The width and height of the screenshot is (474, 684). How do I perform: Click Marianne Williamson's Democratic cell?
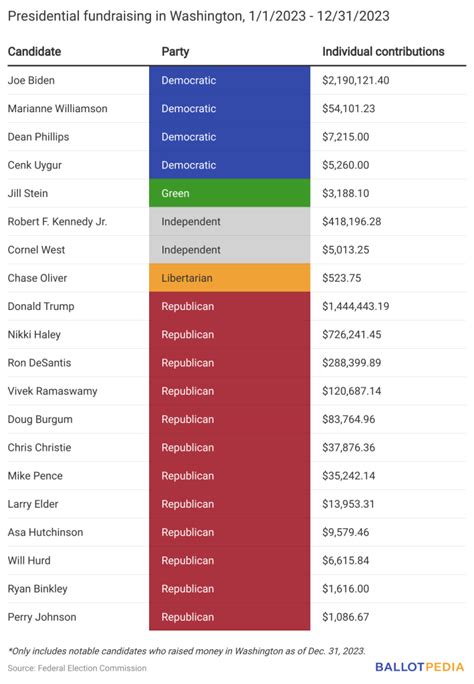(x=229, y=109)
